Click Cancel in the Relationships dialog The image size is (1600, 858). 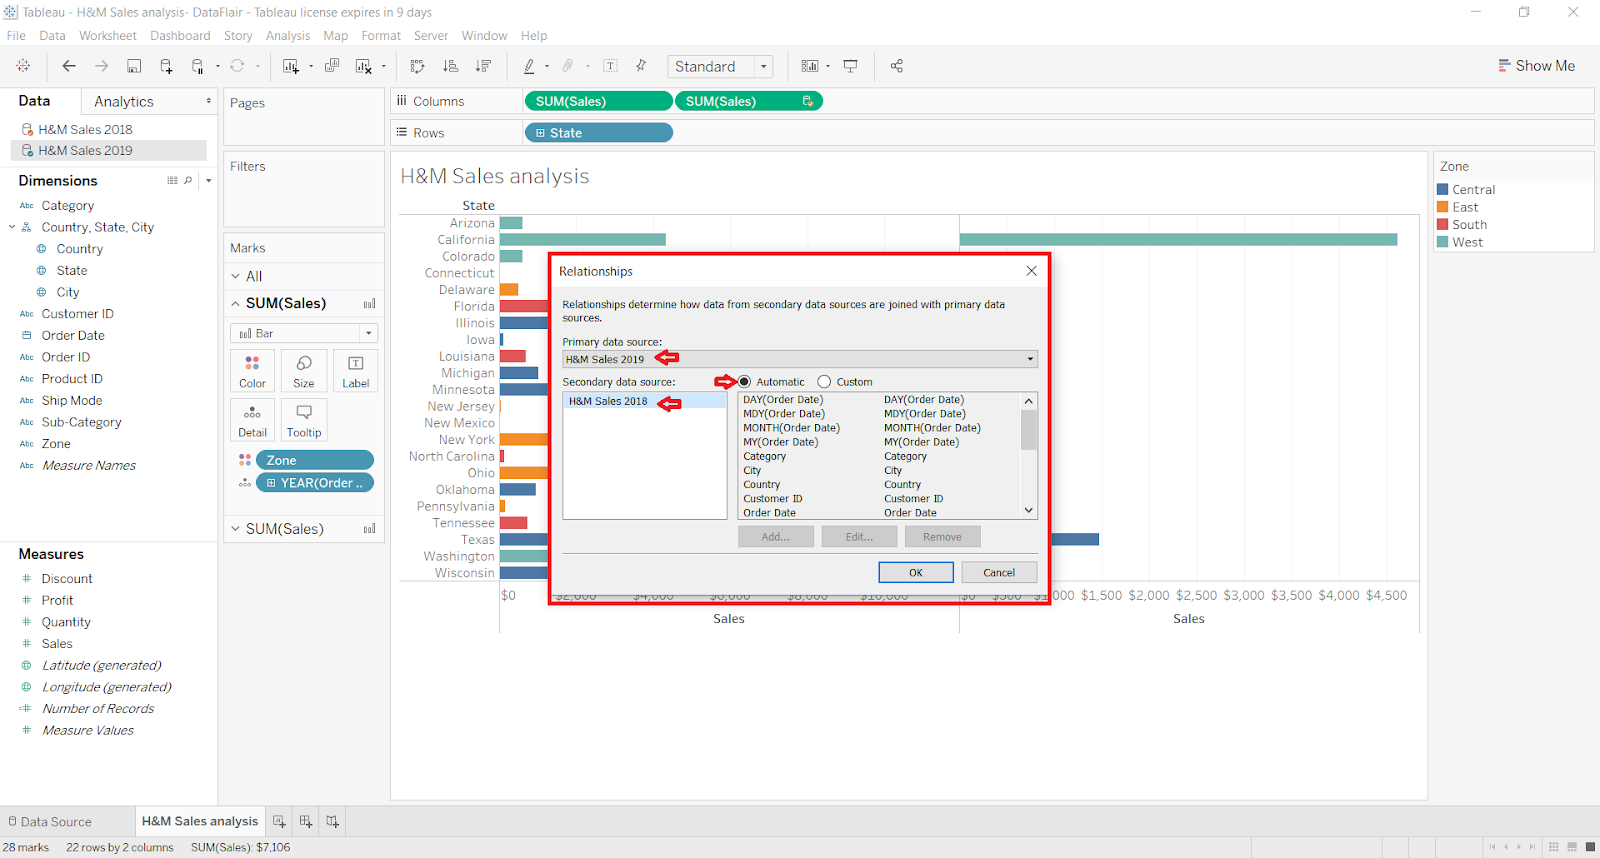pyautogui.click(x=999, y=572)
